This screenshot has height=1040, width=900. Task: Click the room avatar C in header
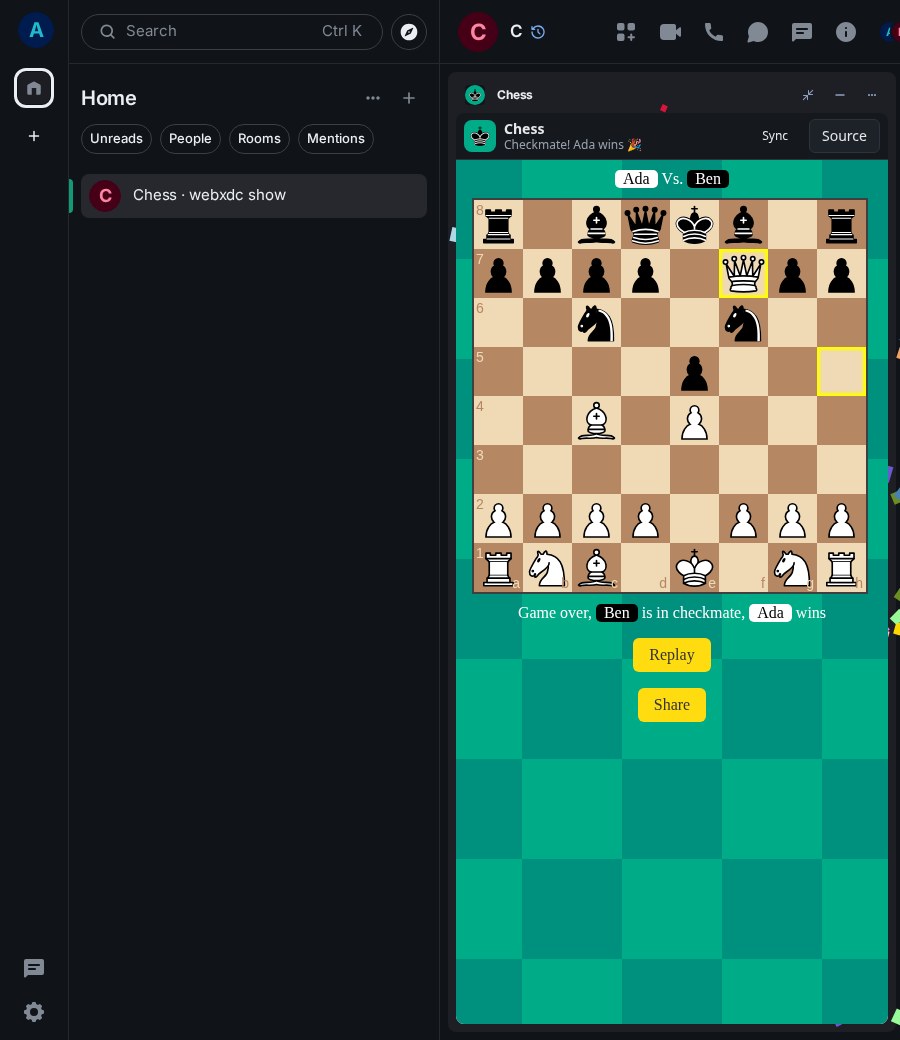pos(478,32)
